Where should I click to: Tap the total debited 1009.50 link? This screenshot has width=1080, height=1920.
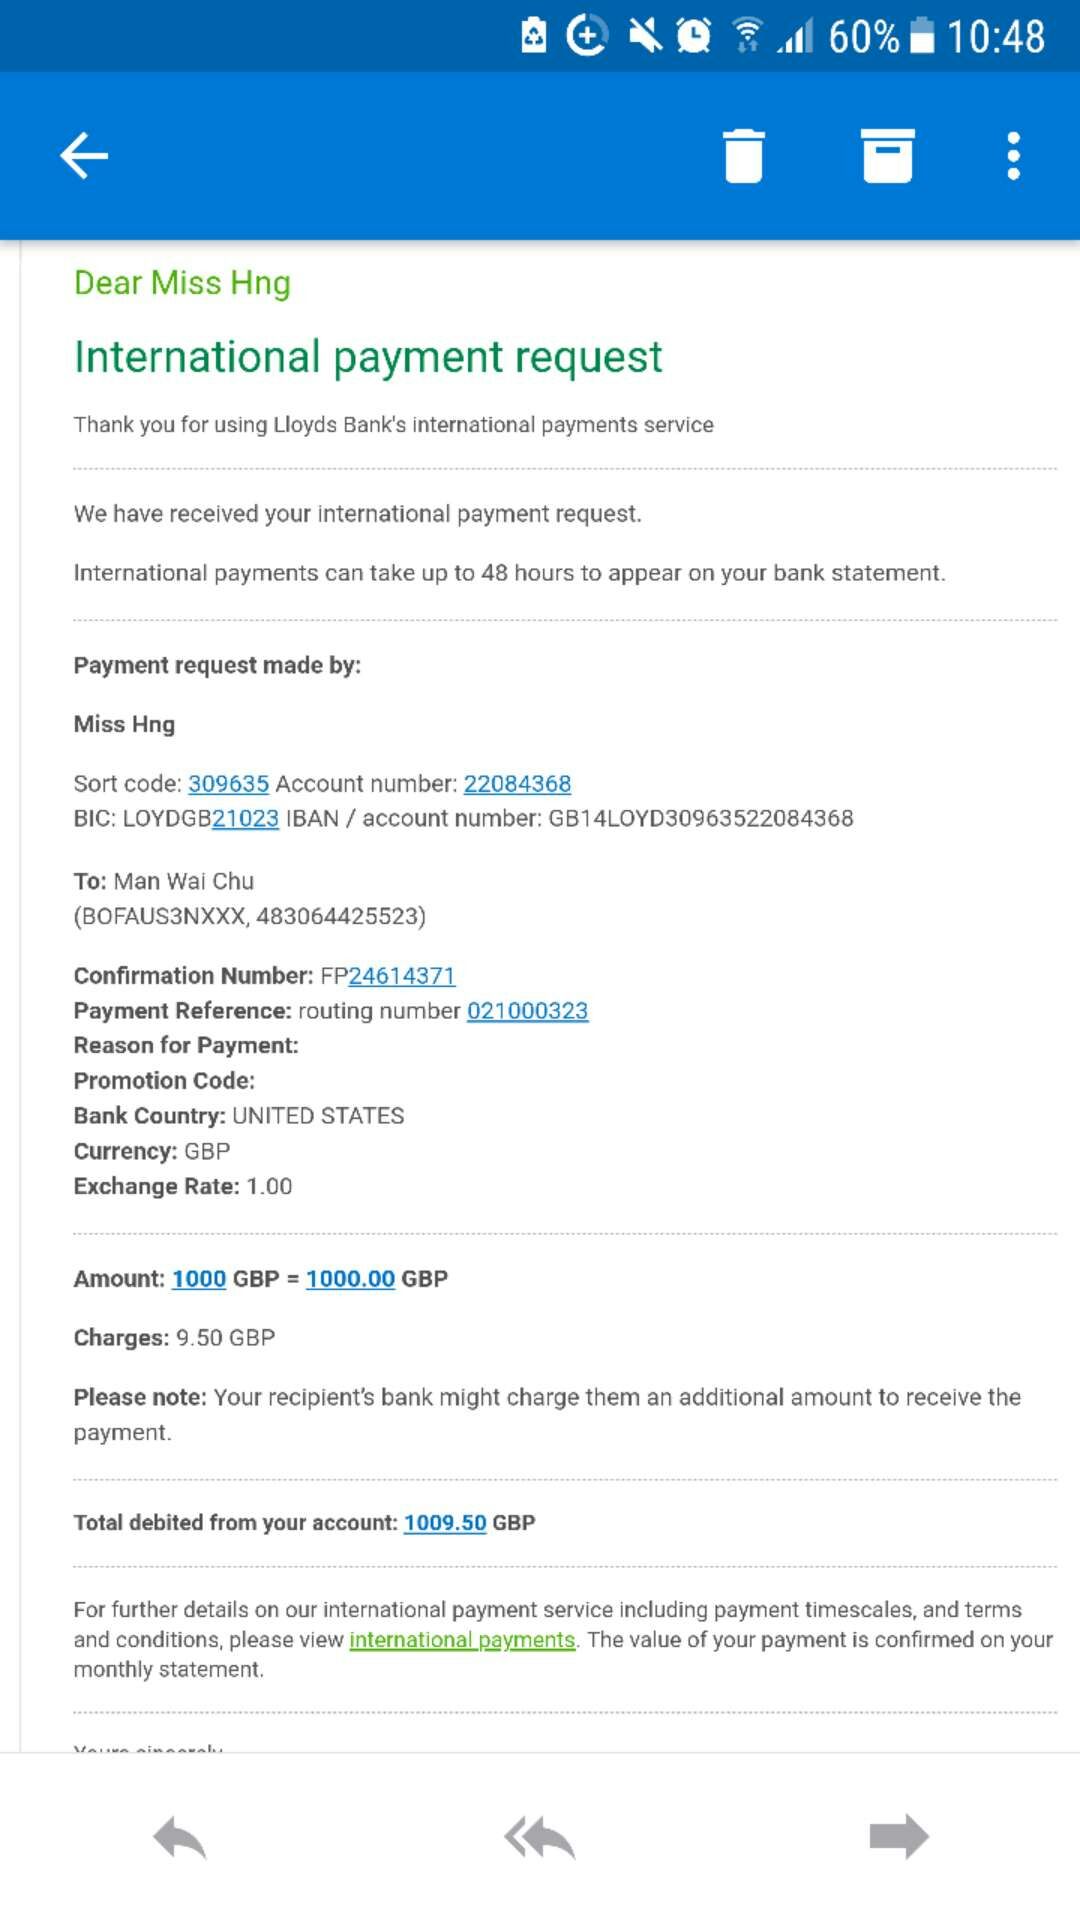pos(445,1523)
